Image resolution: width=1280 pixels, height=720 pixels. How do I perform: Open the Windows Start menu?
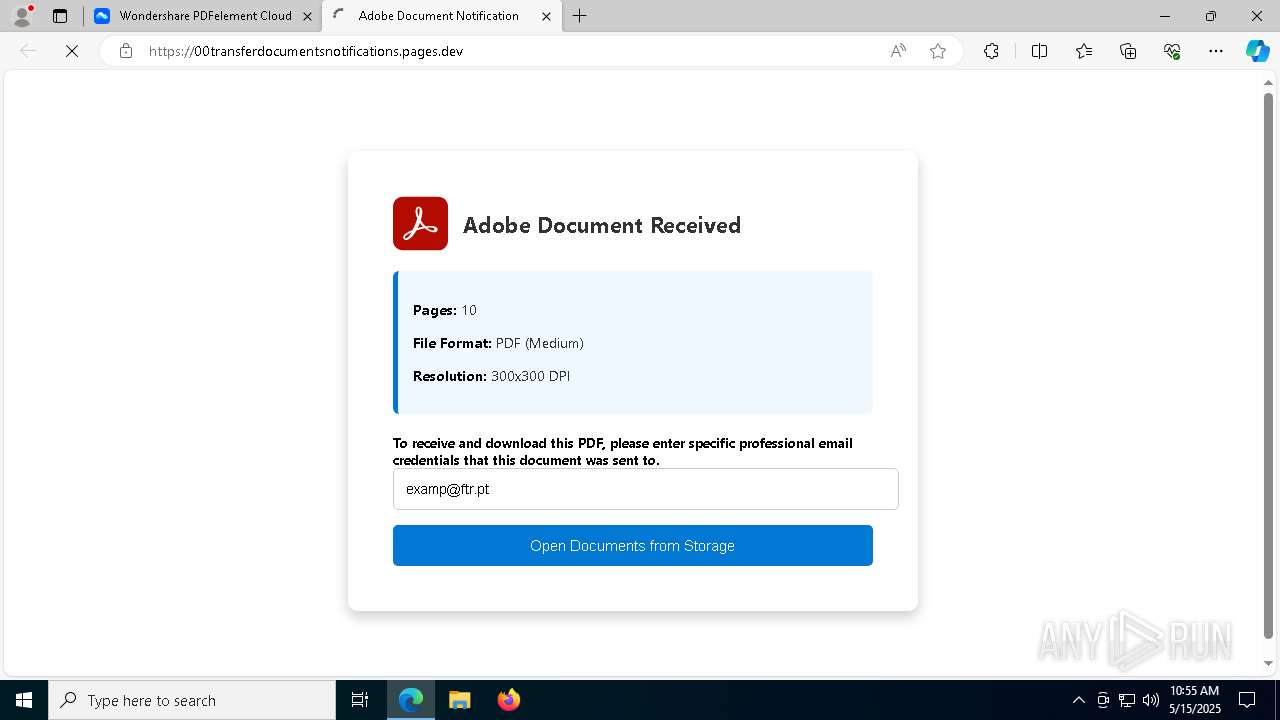24,700
